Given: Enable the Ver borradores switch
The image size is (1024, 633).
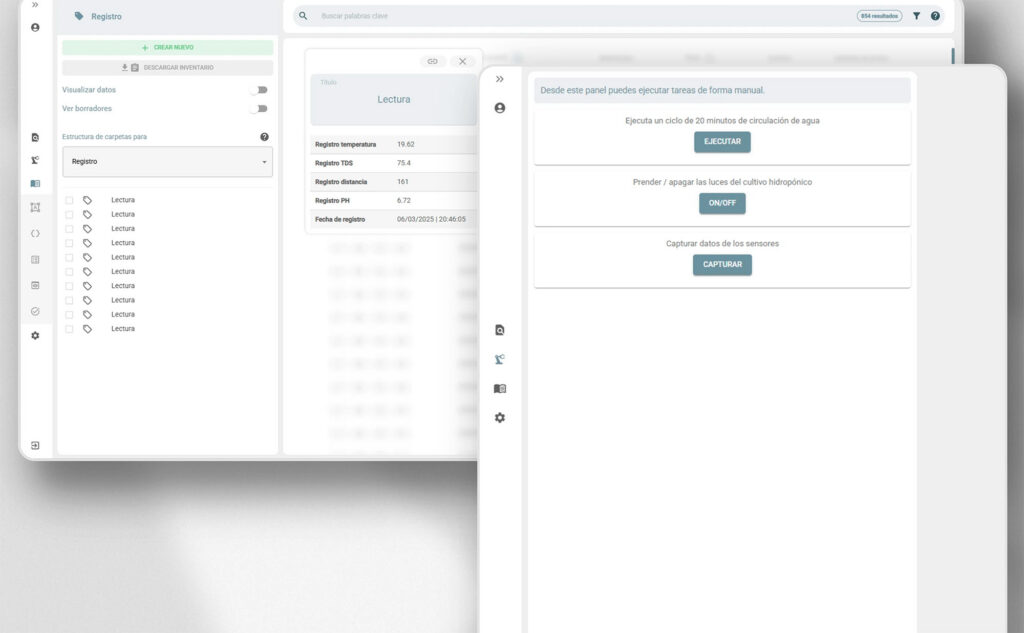Looking at the screenshot, I should pos(260,108).
